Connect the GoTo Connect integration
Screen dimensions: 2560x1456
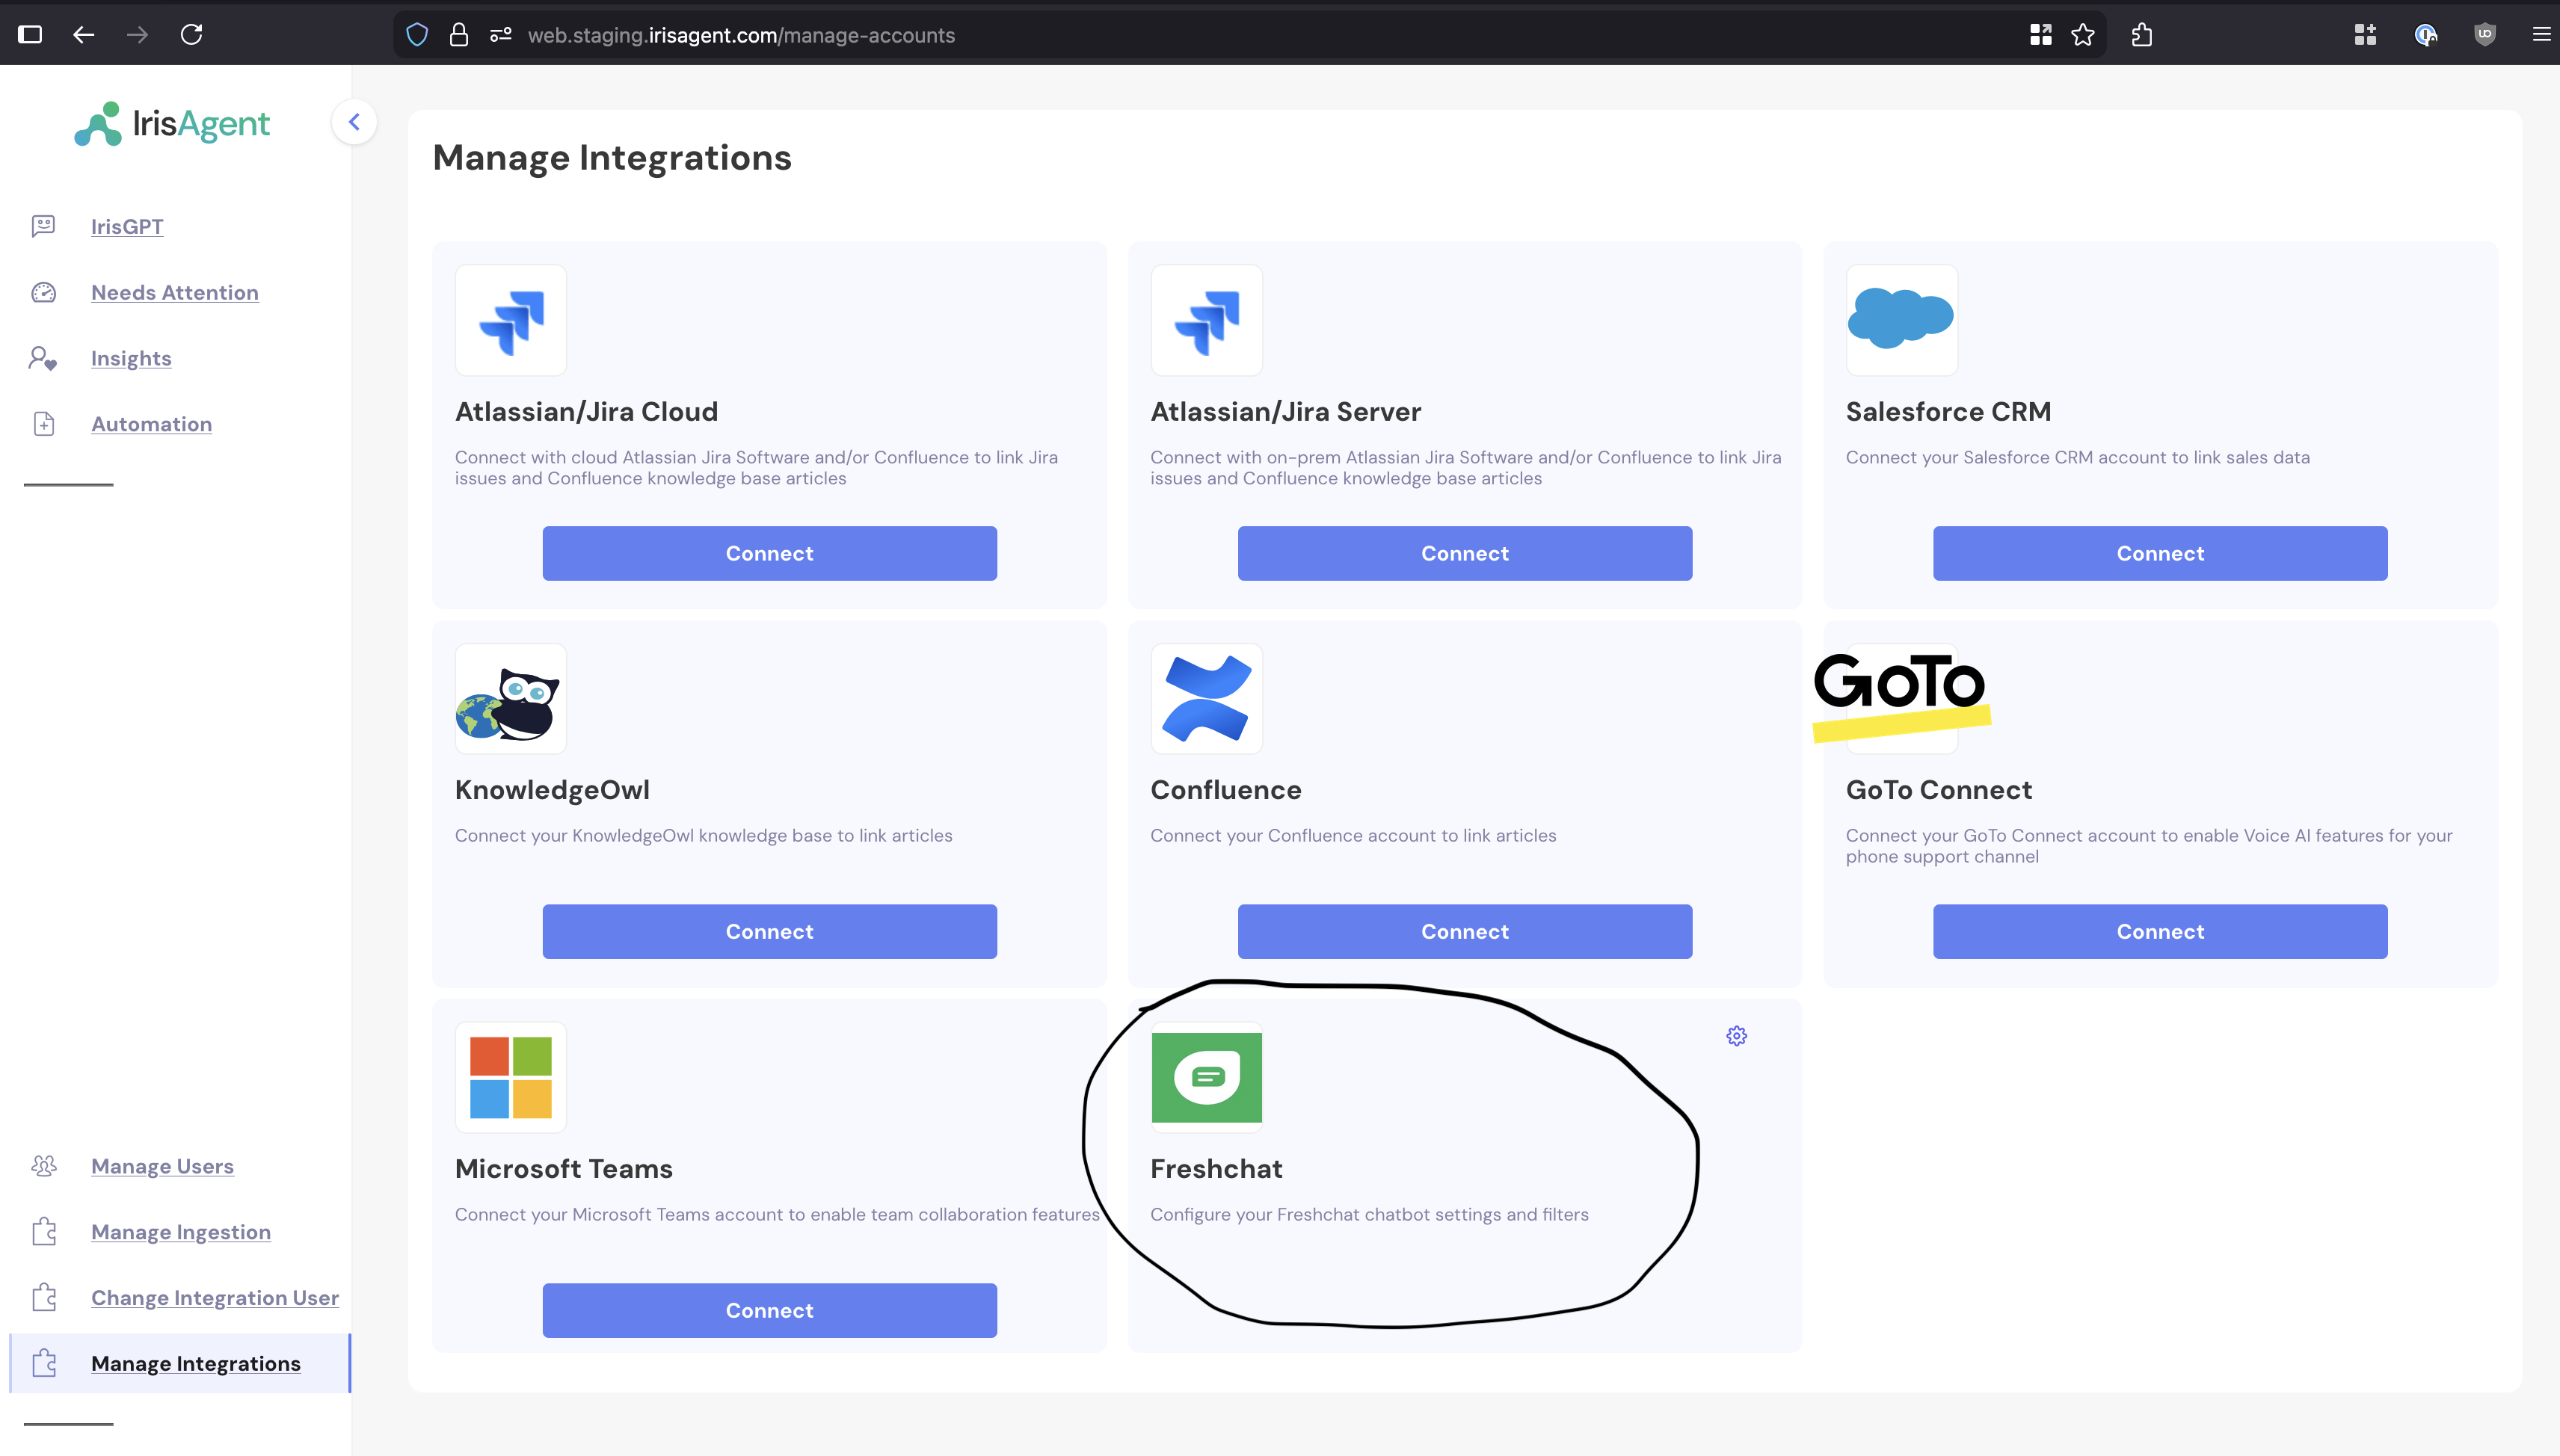point(2159,931)
